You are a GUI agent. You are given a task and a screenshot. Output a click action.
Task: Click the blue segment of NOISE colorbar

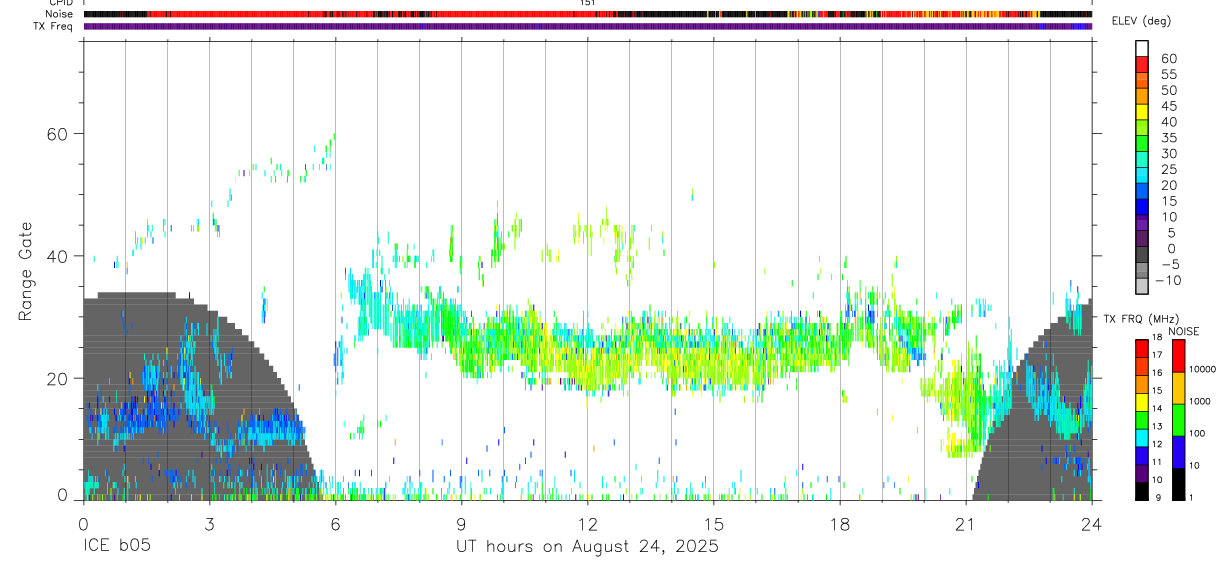tap(1178, 451)
